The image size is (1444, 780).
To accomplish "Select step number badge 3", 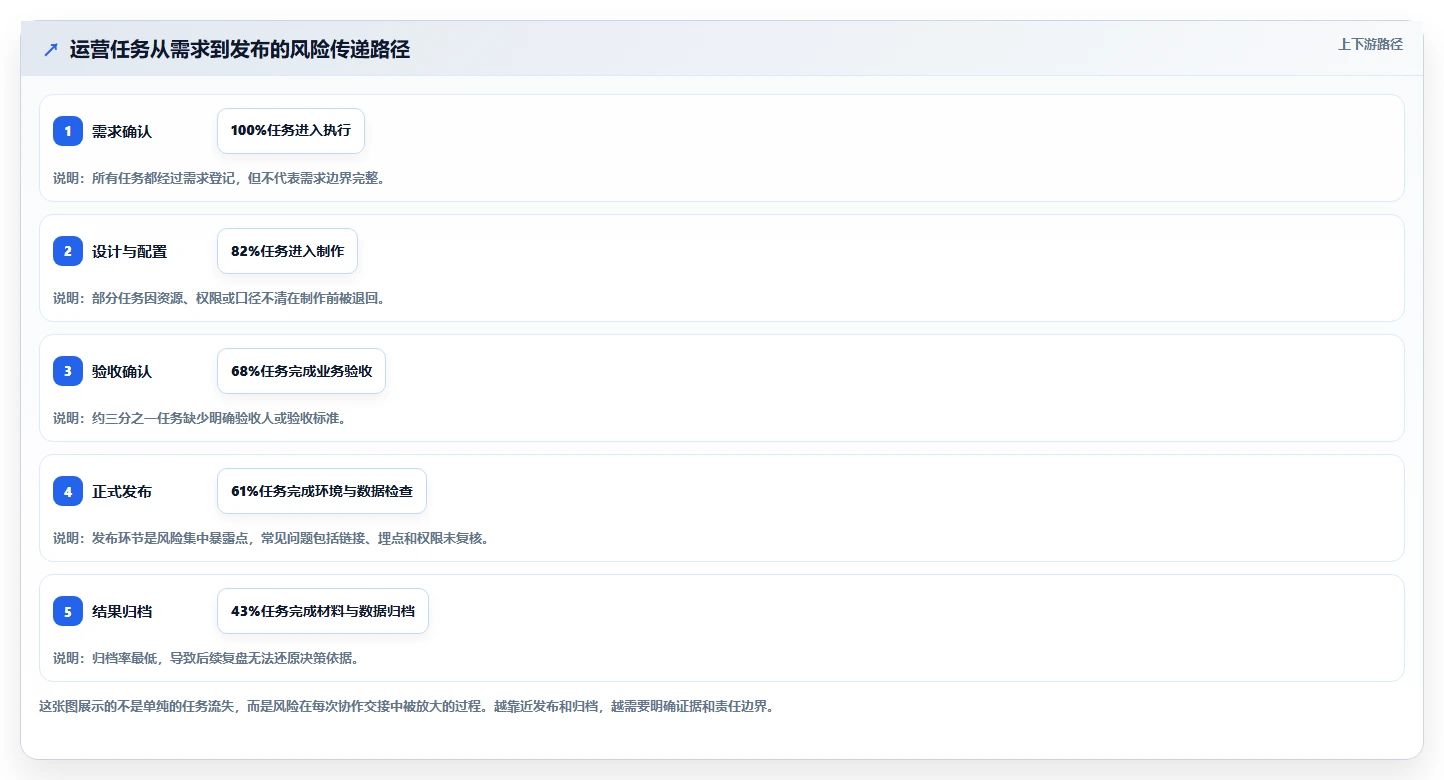I will click(x=68, y=371).
